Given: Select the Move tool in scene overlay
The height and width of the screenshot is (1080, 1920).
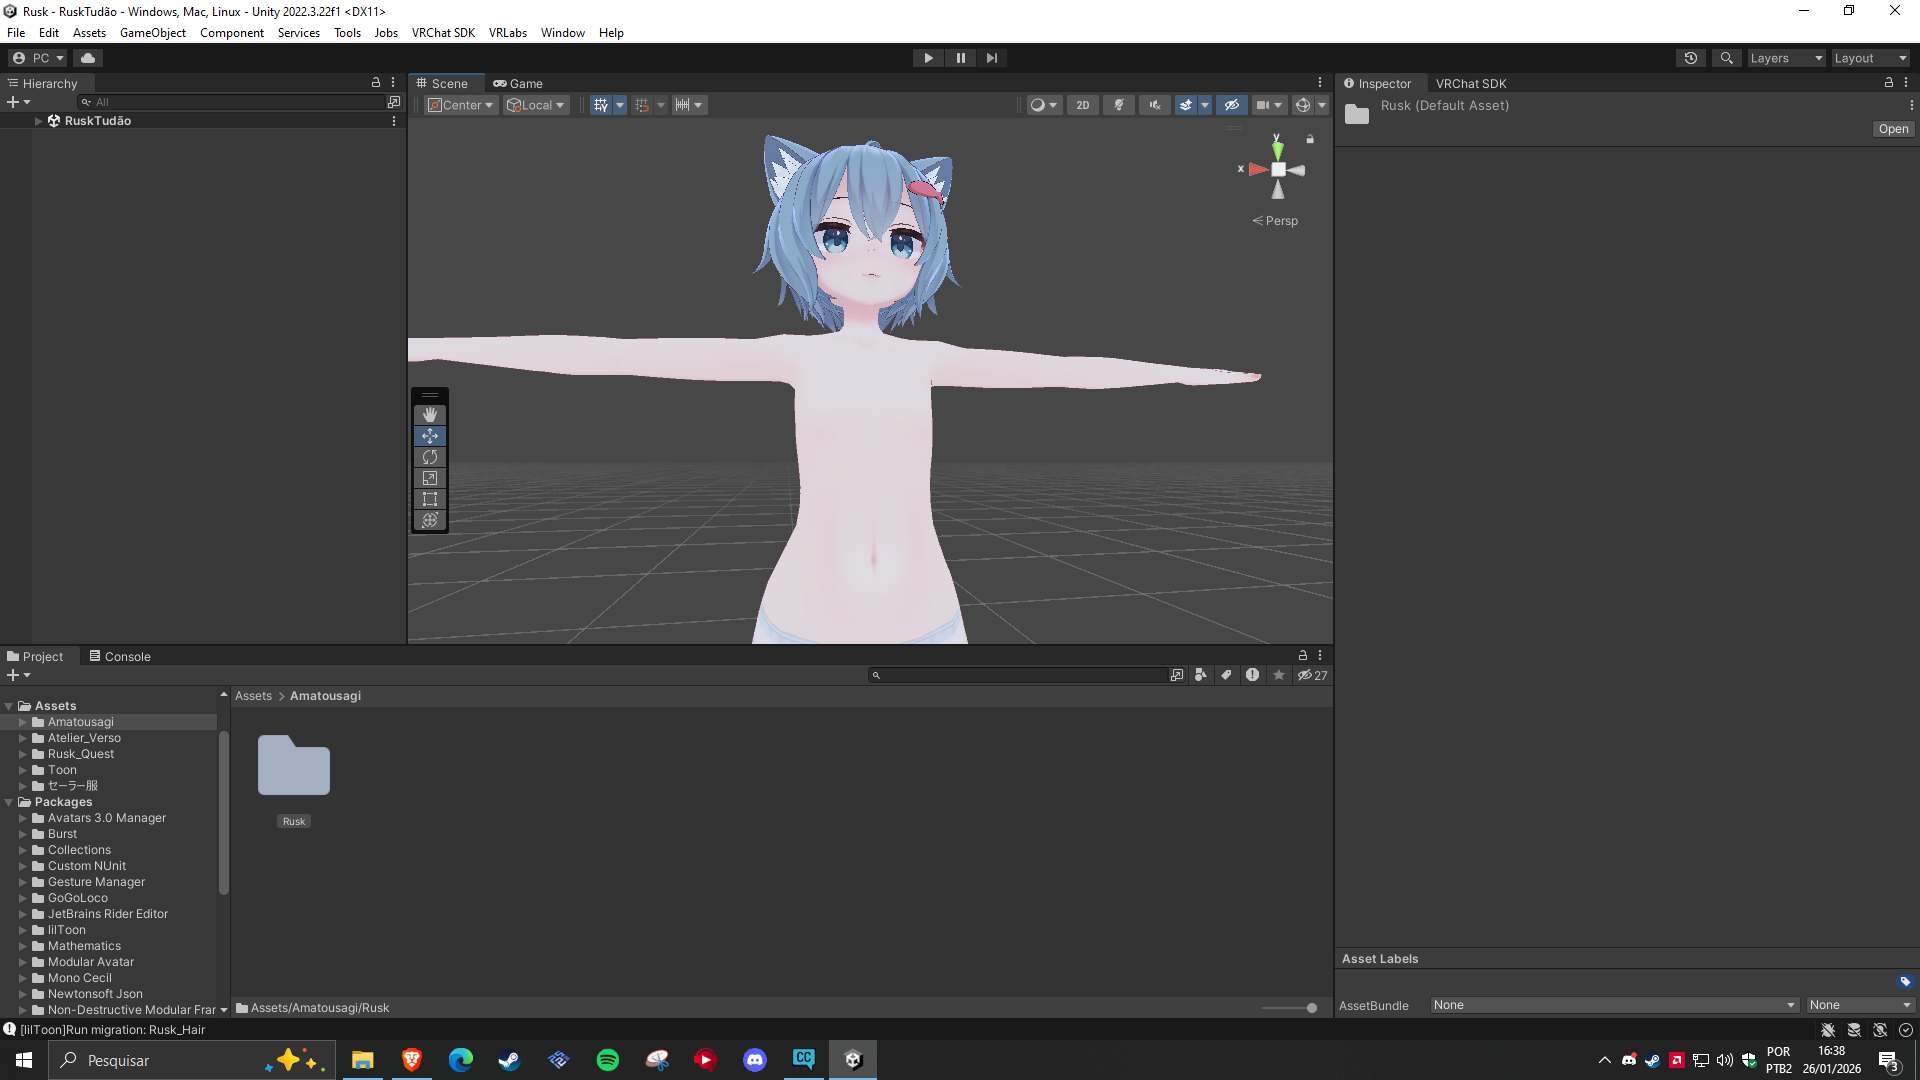Looking at the screenshot, I should 430,436.
